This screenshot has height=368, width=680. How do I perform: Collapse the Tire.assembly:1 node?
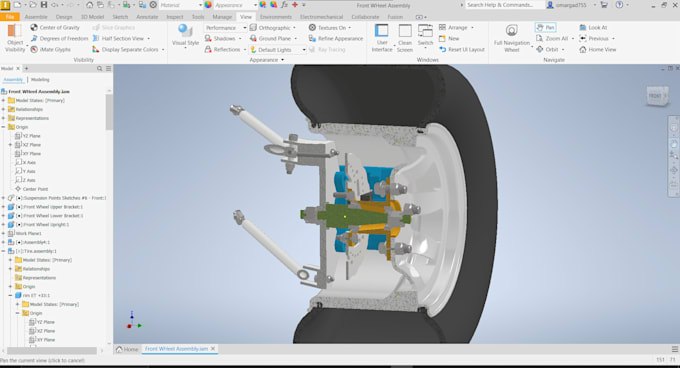pos(3,251)
